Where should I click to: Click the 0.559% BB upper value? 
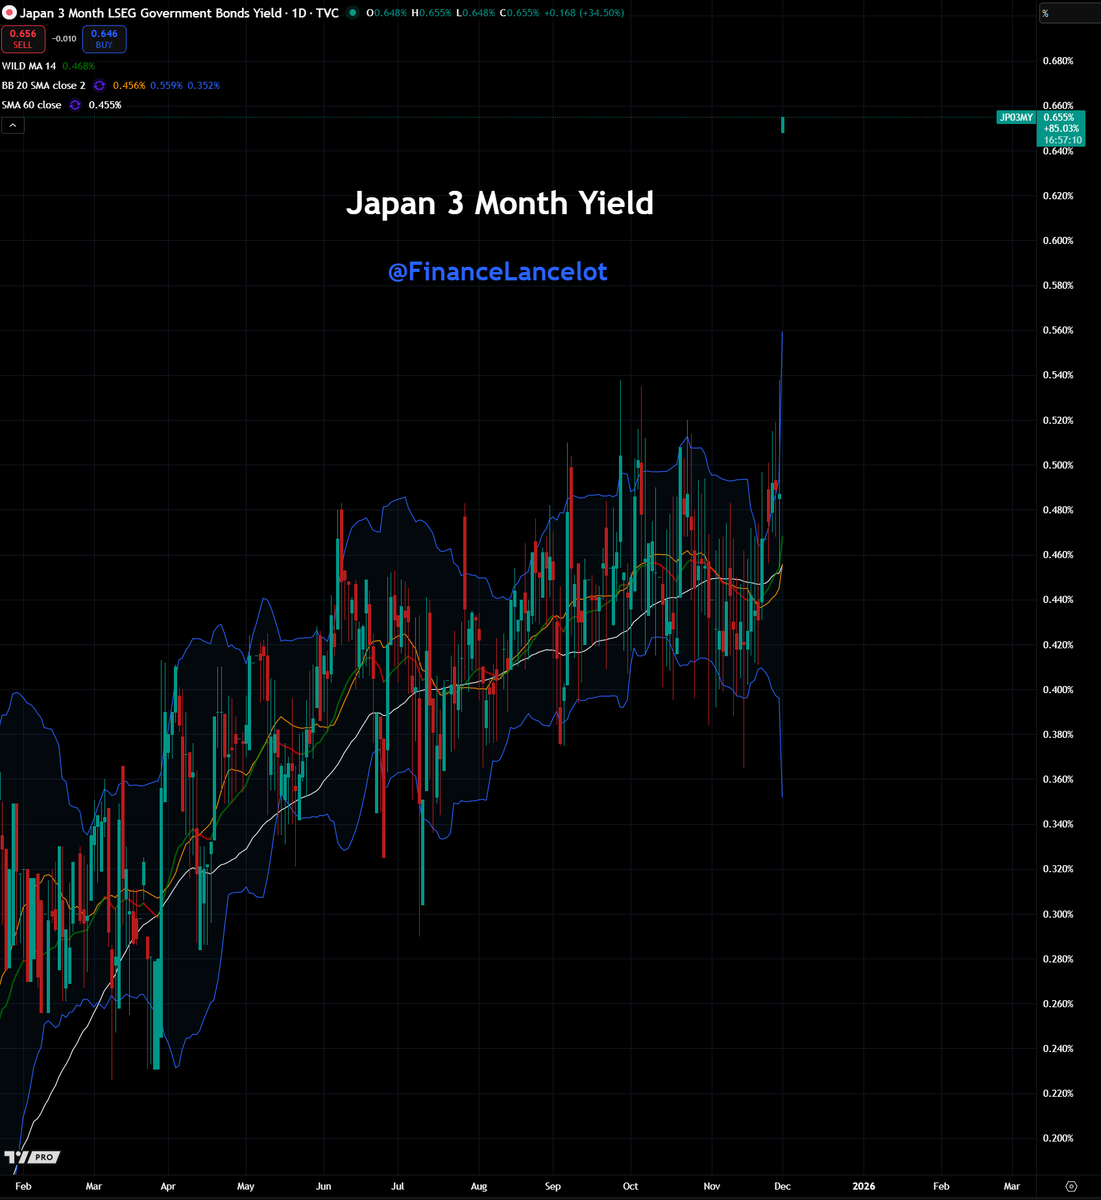click(166, 86)
